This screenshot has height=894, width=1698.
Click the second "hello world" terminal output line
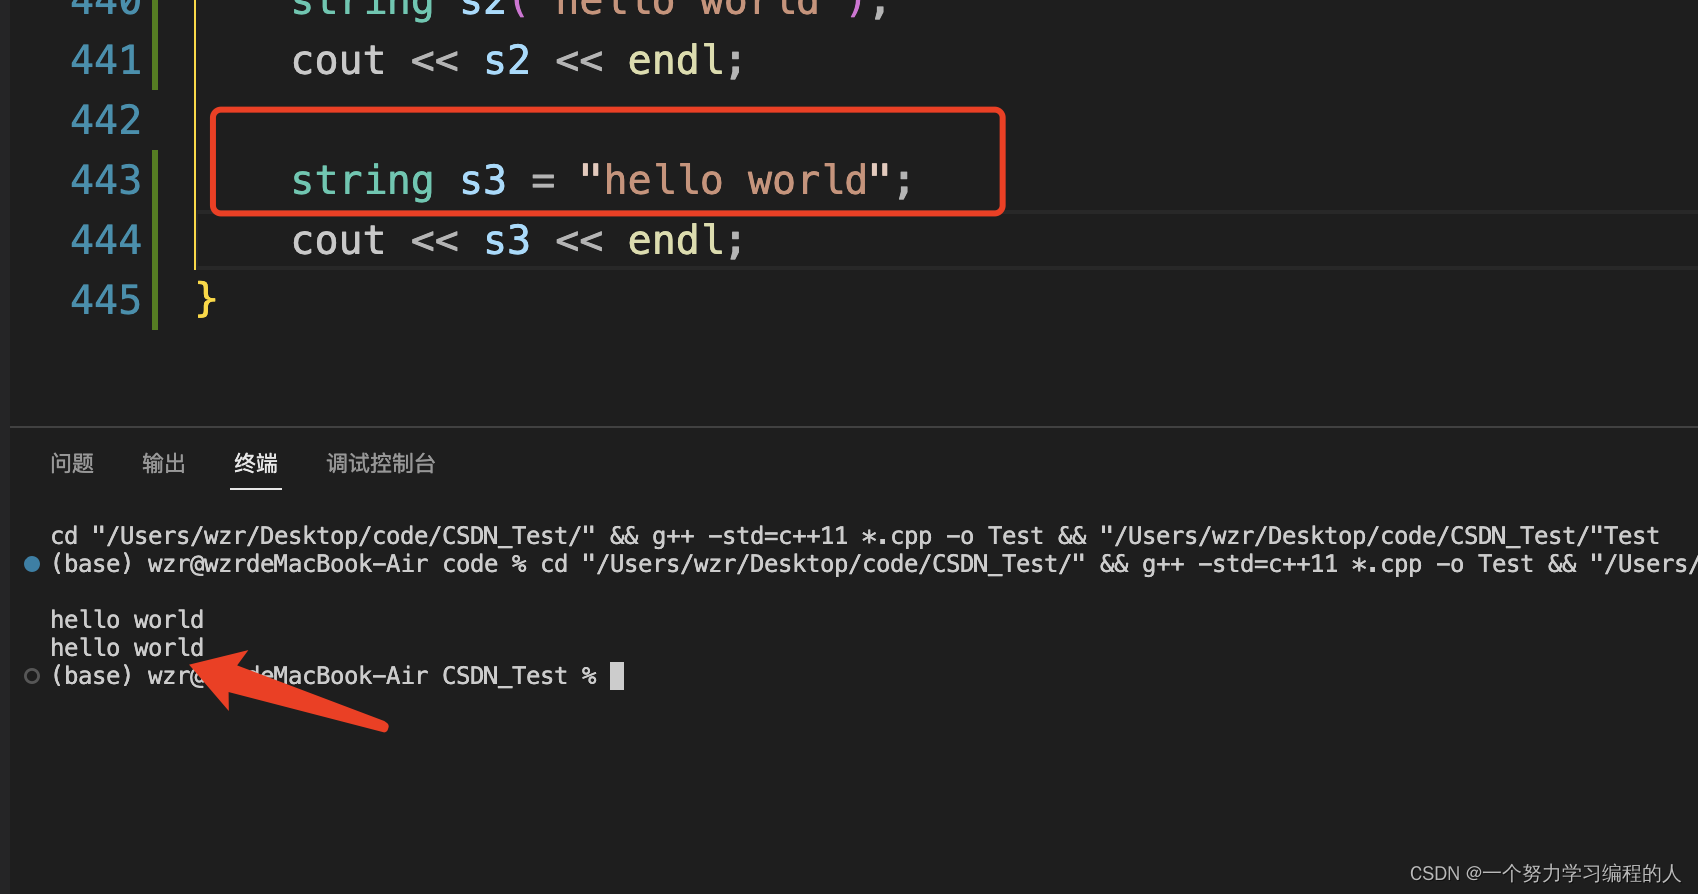127,648
